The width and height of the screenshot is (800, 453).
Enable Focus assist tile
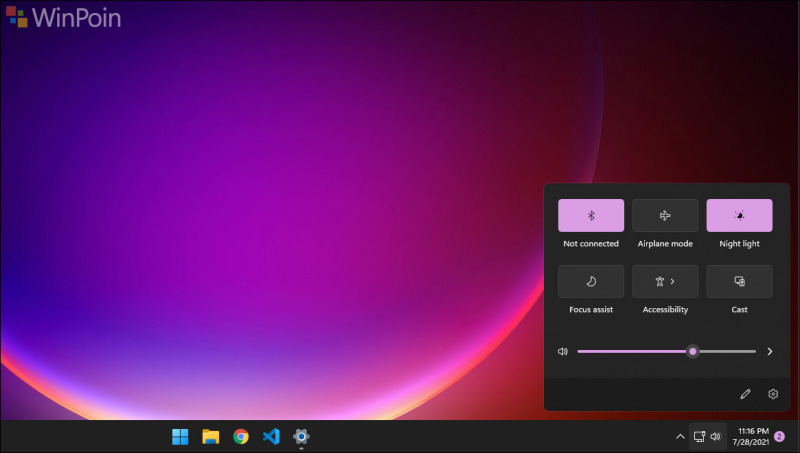tap(591, 281)
